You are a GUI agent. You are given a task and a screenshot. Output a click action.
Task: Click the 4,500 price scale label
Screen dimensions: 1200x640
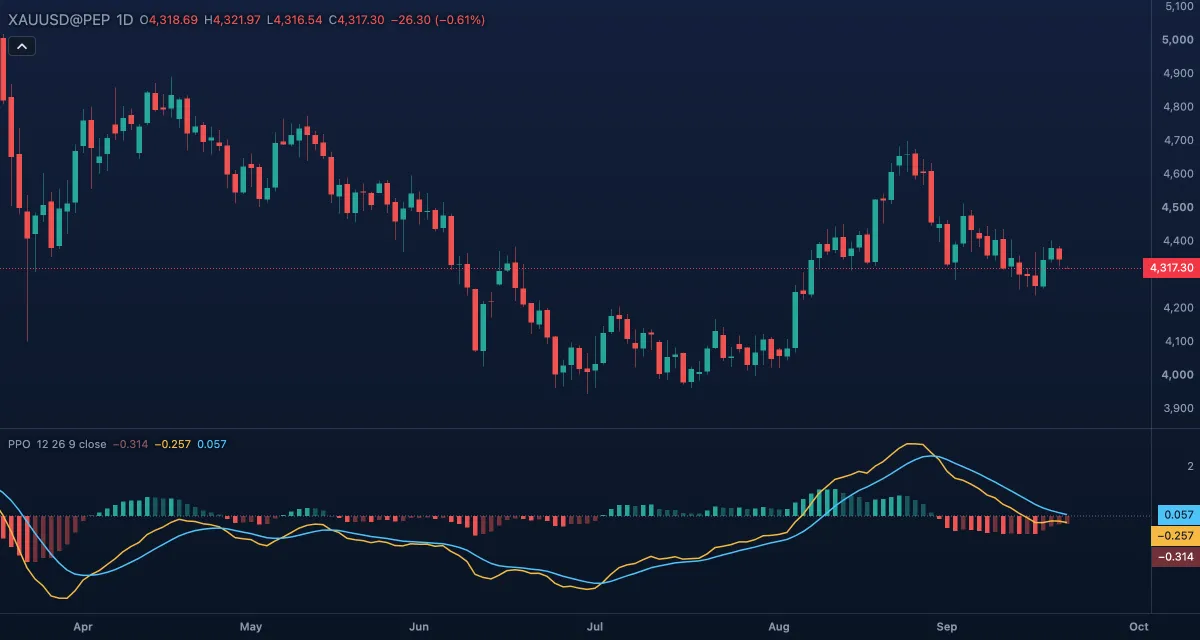(1178, 207)
